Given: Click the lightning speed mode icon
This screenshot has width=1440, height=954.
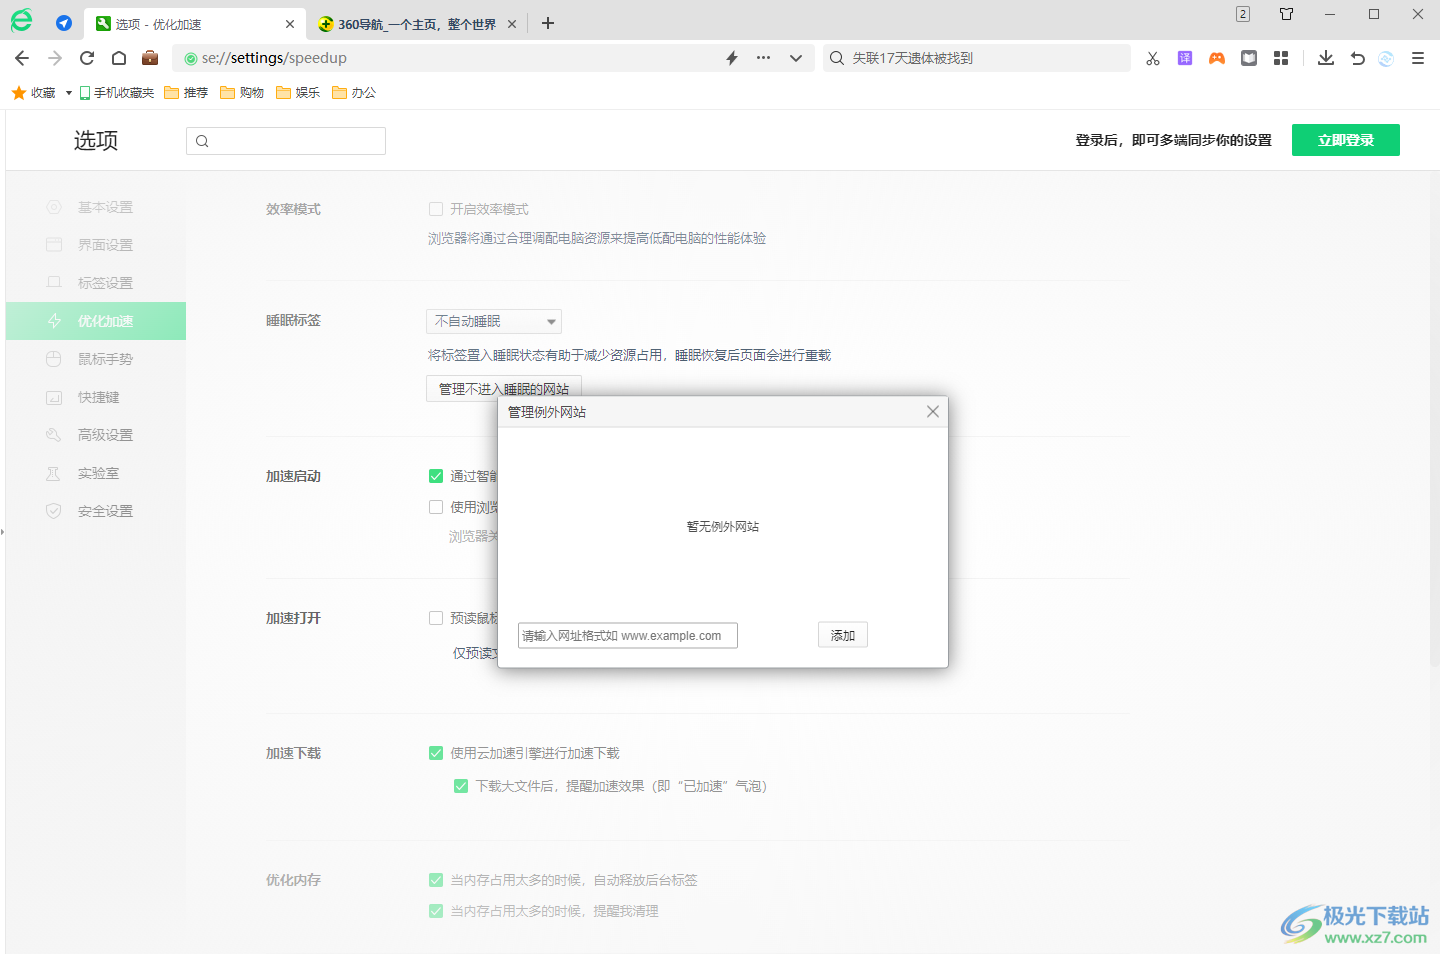Looking at the screenshot, I should (732, 58).
